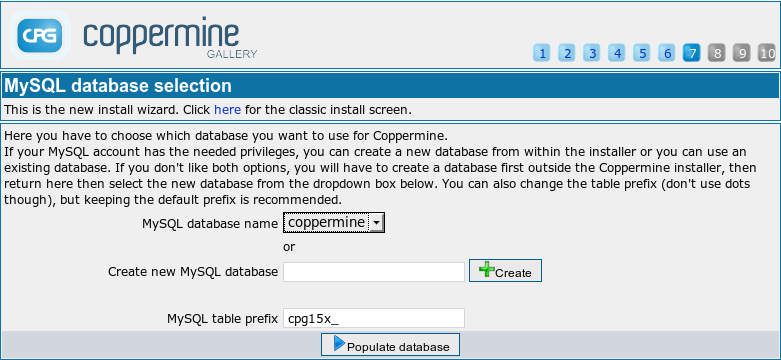Click the greyed step 9 icon
Image resolution: width=781 pixels, height=360 pixels.
[x=742, y=53]
